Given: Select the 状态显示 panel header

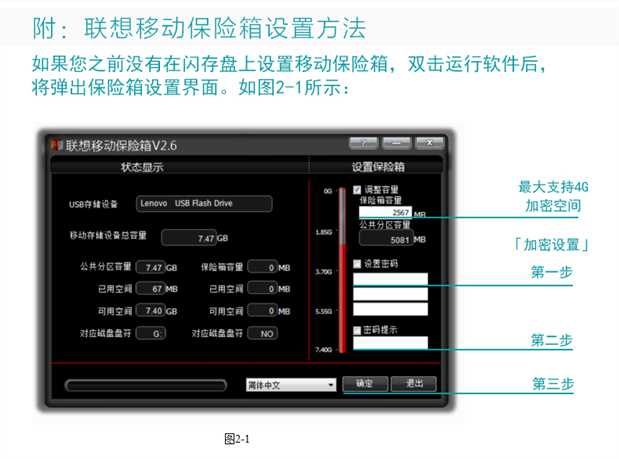Looking at the screenshot, I should point(142,167).
